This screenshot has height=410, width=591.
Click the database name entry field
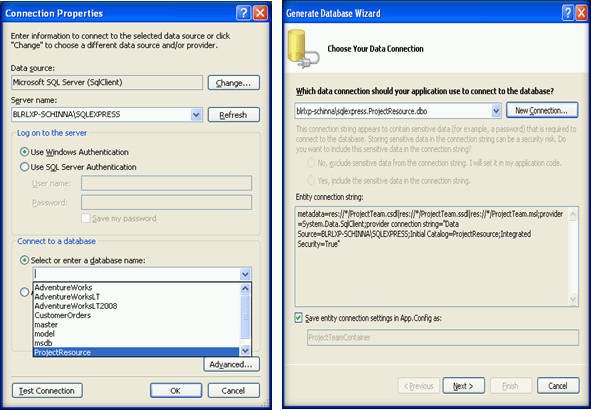pos(136,274)
